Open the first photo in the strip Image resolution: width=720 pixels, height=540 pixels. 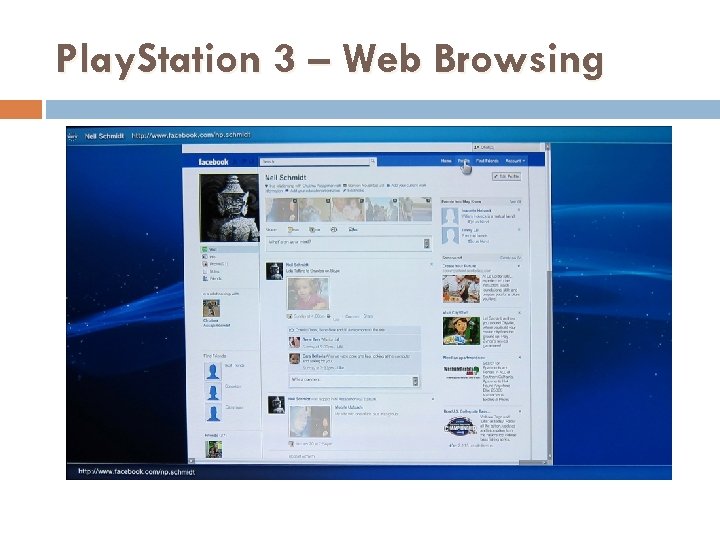pyautogui.click(x=281, y=210)
